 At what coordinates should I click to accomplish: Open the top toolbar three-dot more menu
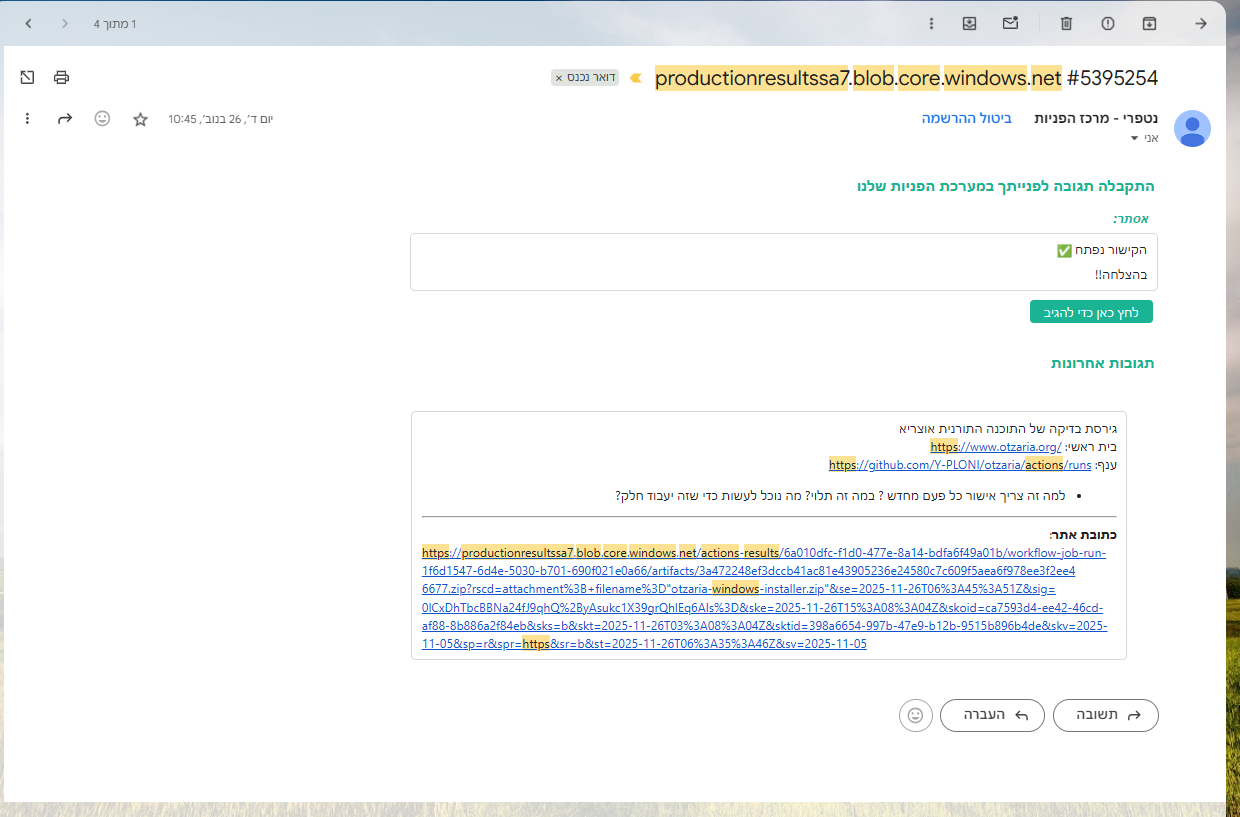pyautogui.click(x=931, y=23)
